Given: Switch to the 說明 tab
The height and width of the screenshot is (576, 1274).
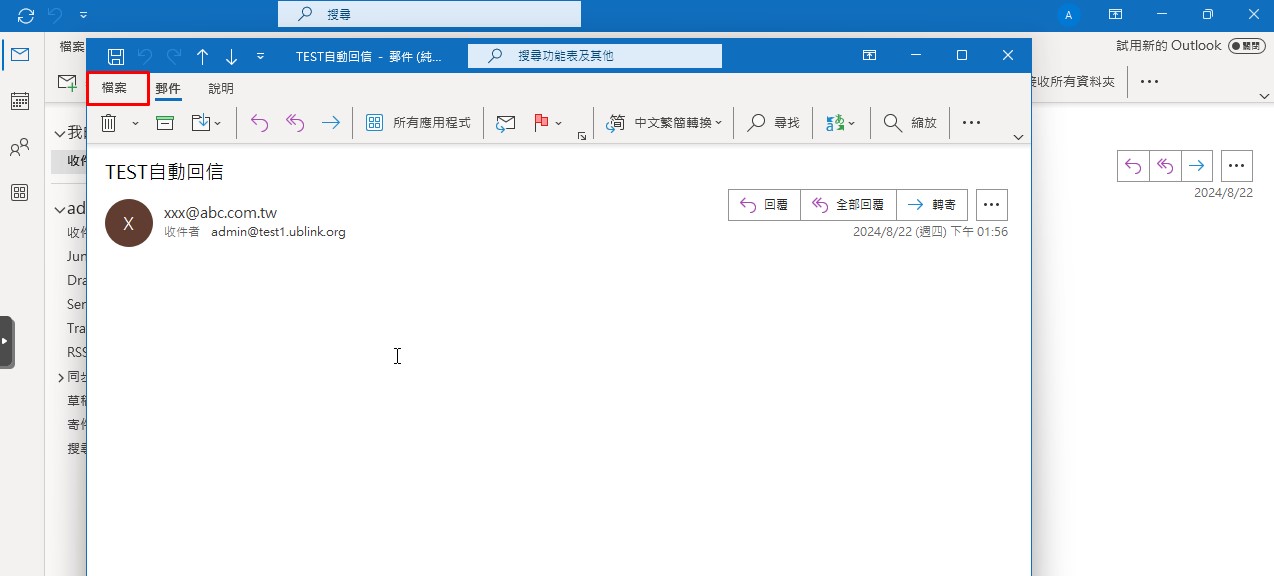Looking at the screenshot, I should [221, 89].
